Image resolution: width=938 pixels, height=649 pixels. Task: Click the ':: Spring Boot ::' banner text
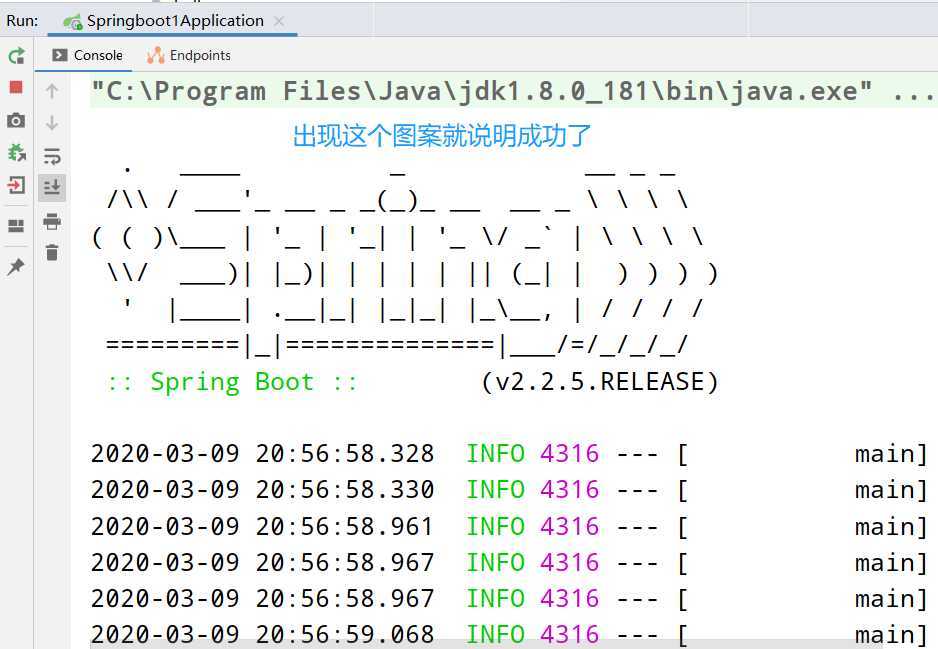pyautogui.click(x=232, y=382)
